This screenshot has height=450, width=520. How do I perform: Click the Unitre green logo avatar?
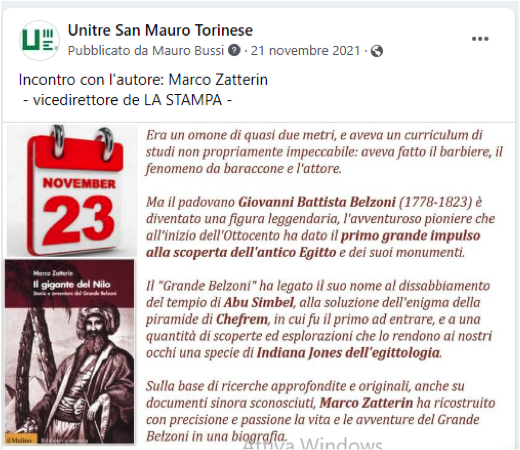click(x=39, y=40)
